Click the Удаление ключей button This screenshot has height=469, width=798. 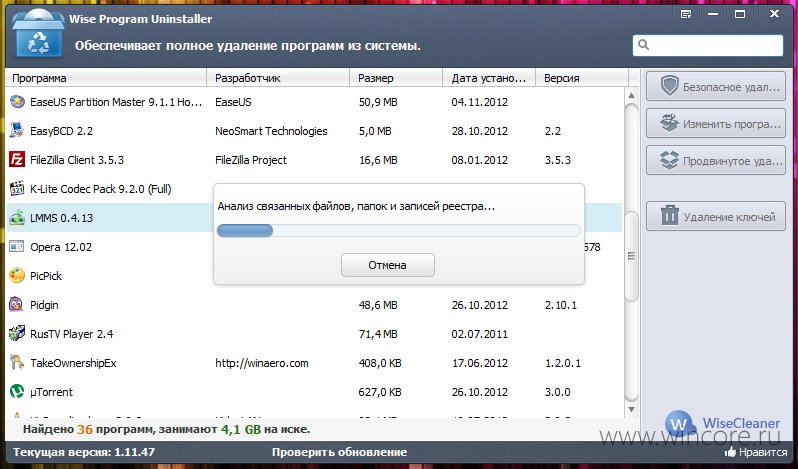tap(716, 217)
